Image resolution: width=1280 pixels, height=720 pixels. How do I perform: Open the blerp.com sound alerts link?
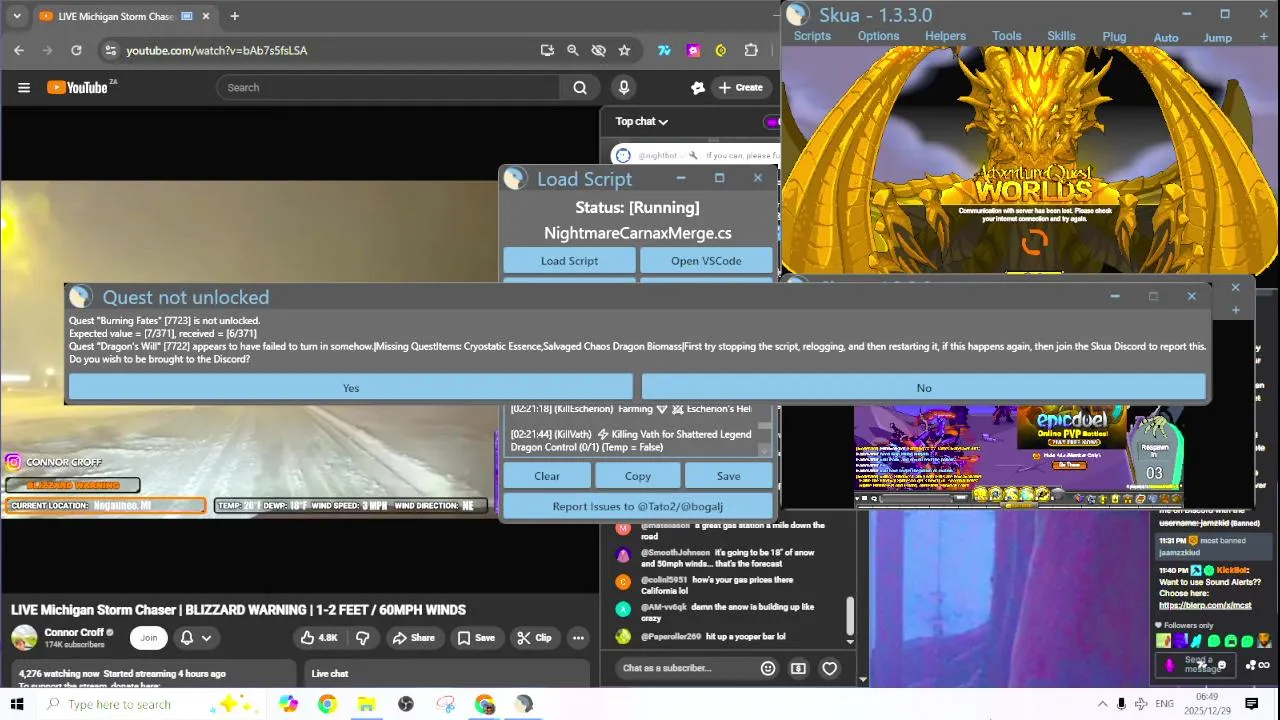1205,605
